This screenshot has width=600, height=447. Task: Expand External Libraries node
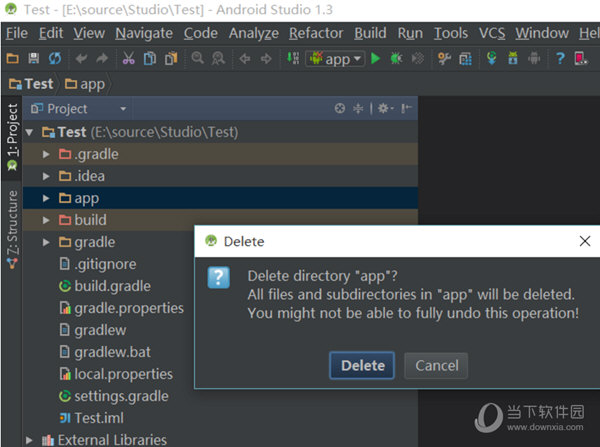[29, 440]
